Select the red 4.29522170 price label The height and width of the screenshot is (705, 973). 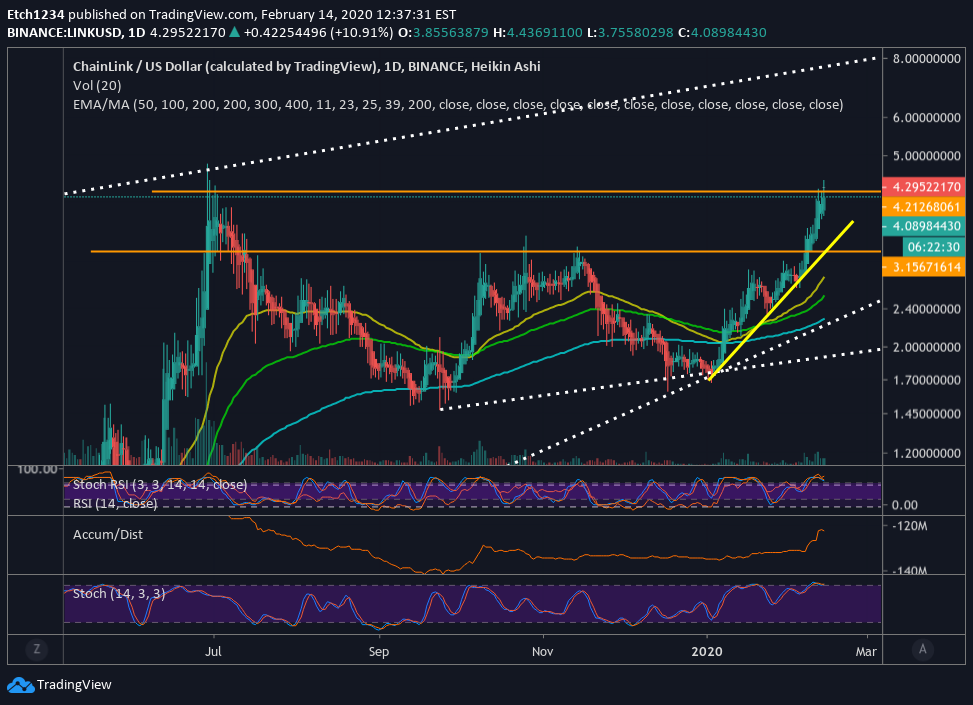(923, 187)
